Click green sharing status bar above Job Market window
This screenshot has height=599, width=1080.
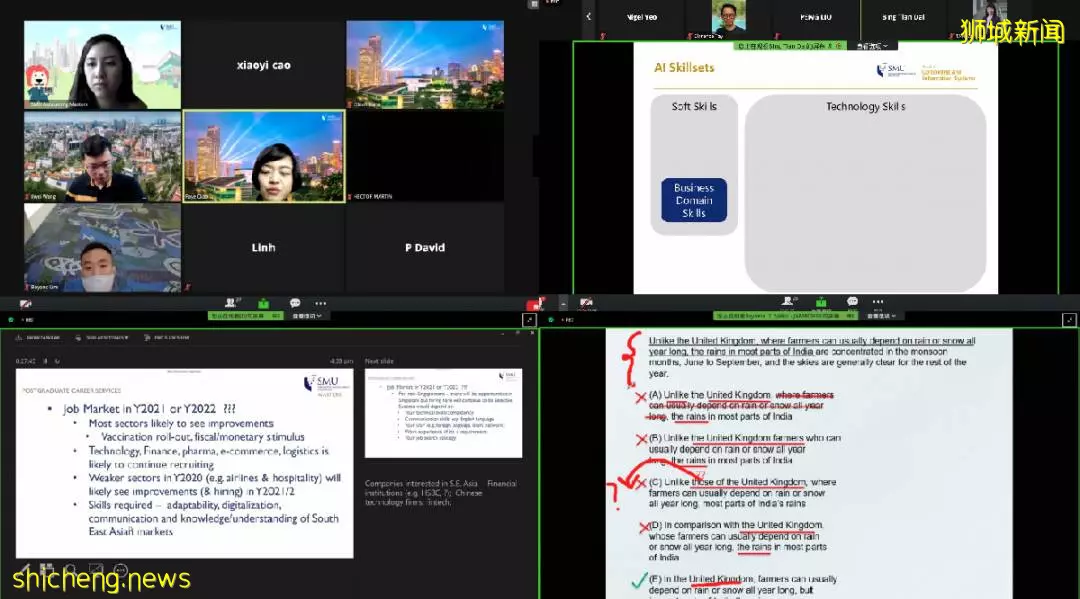[x=245, y=316]
